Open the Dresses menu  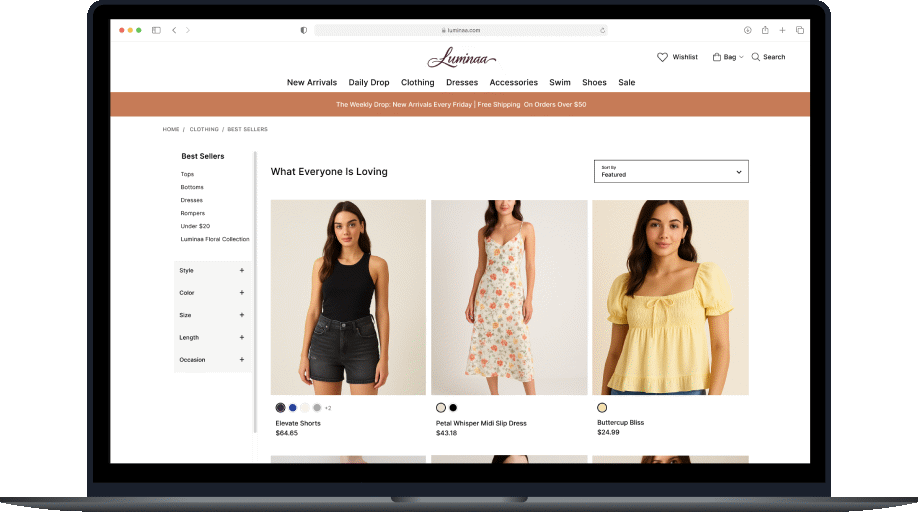(x=462, y=83)
